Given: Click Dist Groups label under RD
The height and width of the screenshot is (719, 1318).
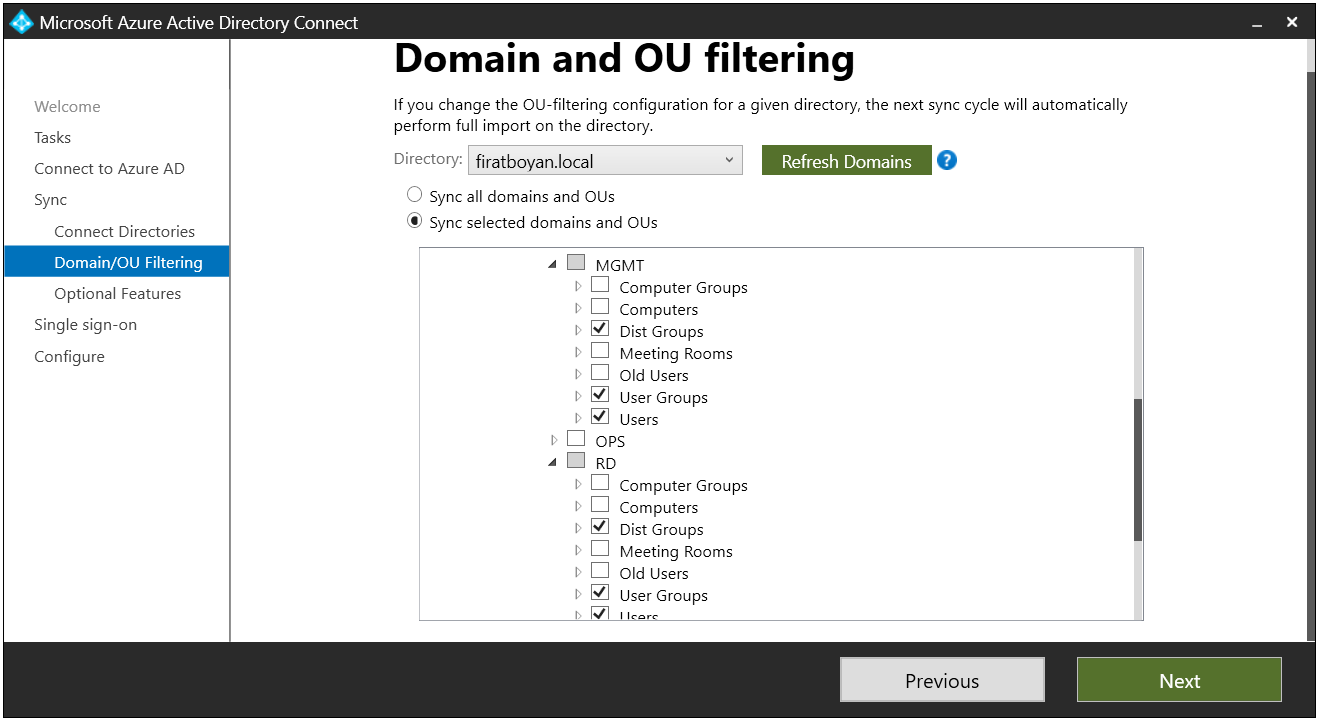Looking at the screenshot, I should 661,529.
